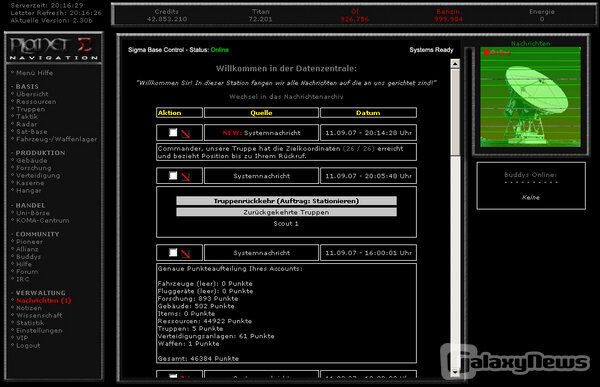Open the Taktik page

pyautogui.click(x=27, y=116)
